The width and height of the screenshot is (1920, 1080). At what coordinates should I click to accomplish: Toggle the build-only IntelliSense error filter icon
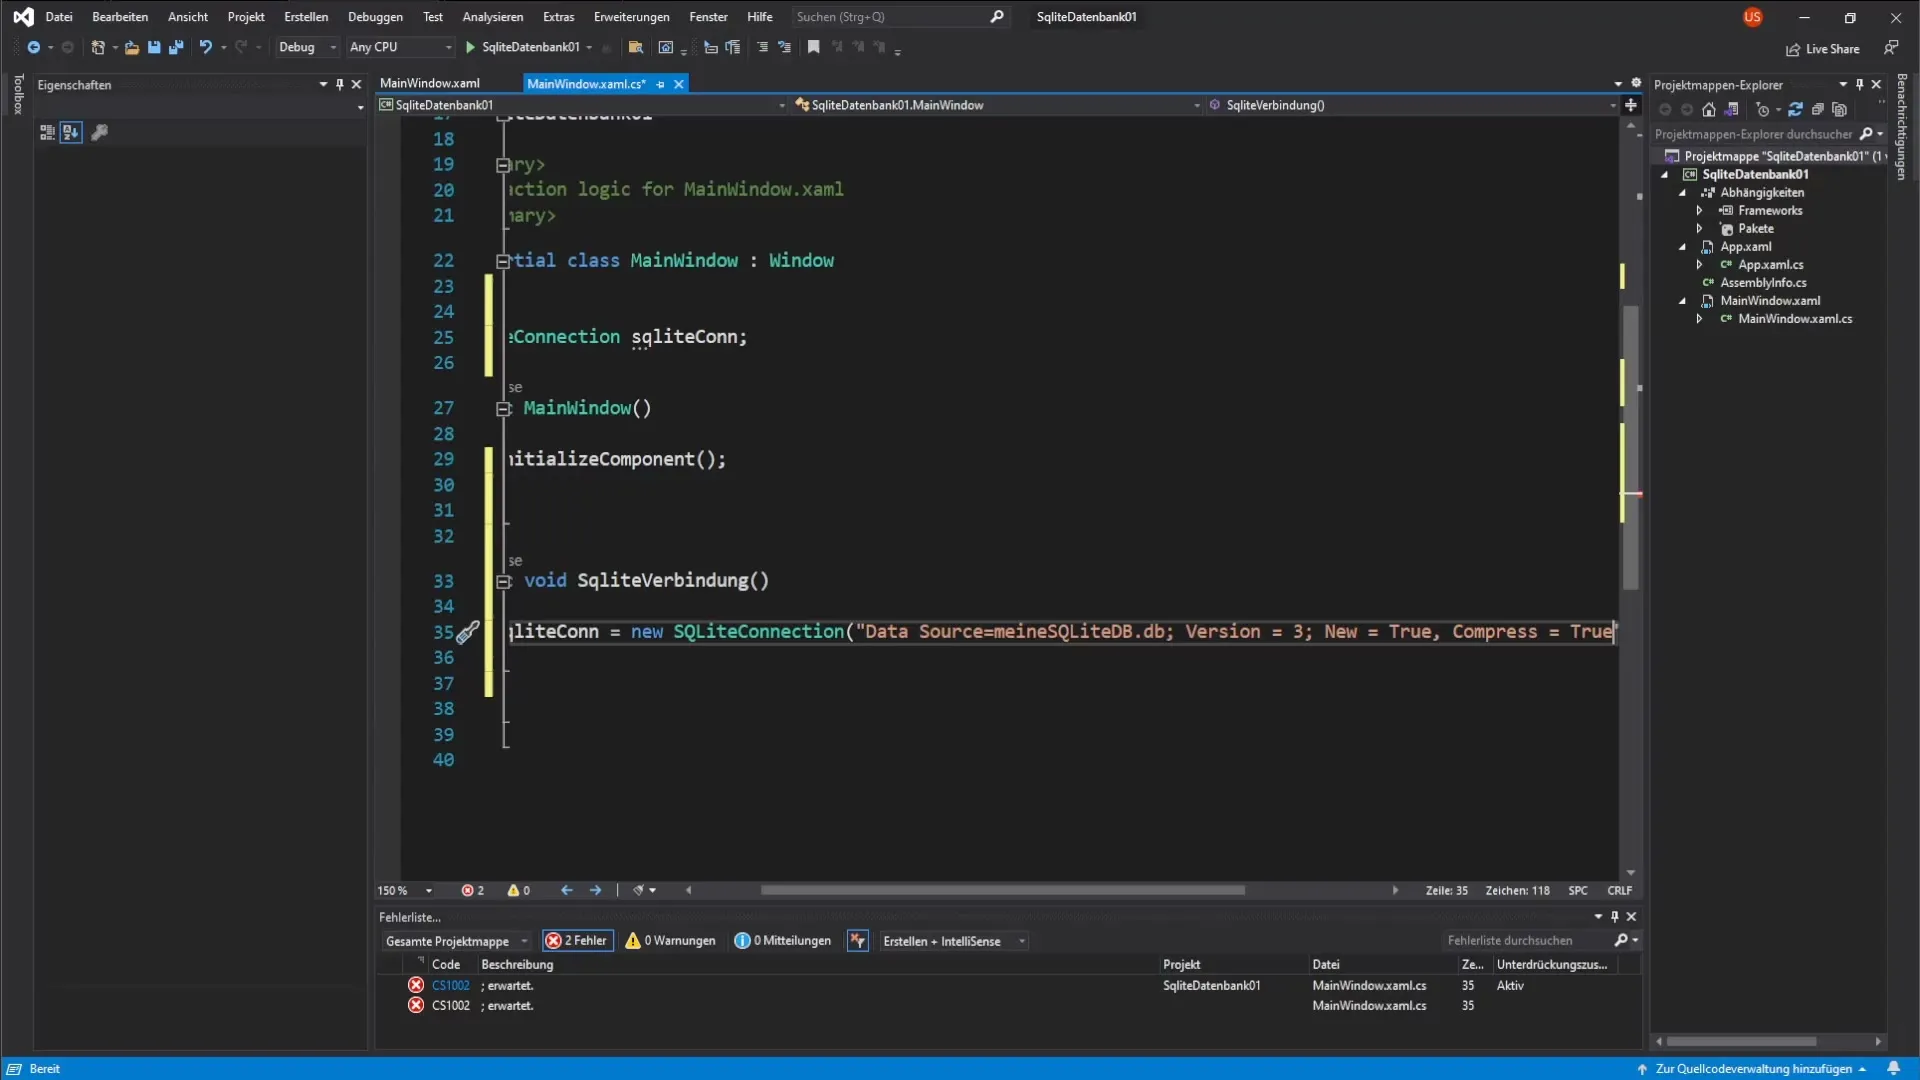click(x=857, y=941)
